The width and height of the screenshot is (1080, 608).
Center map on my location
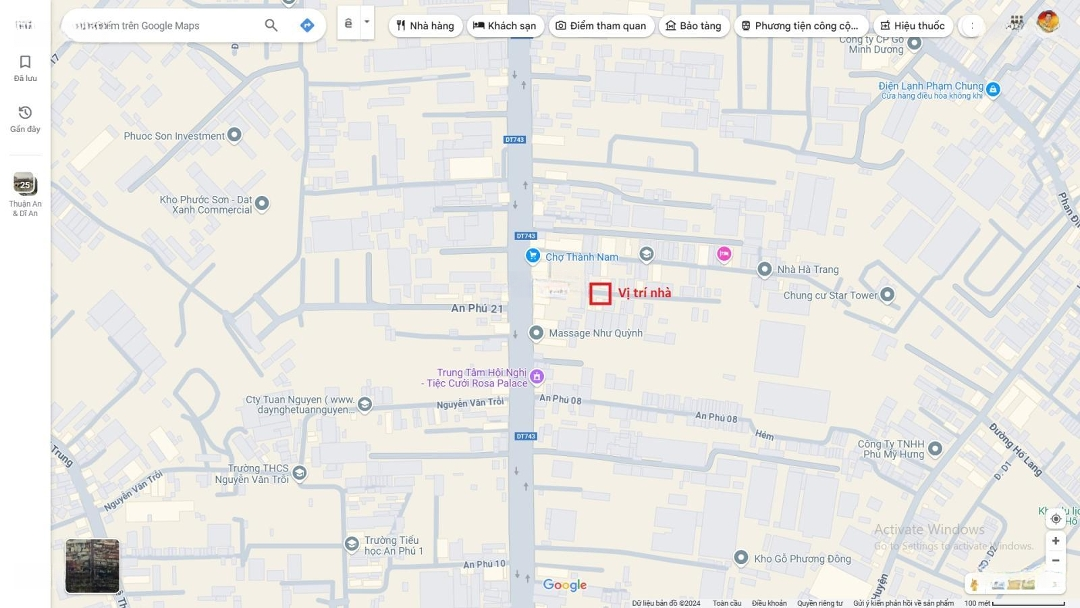click(1055, 518)
